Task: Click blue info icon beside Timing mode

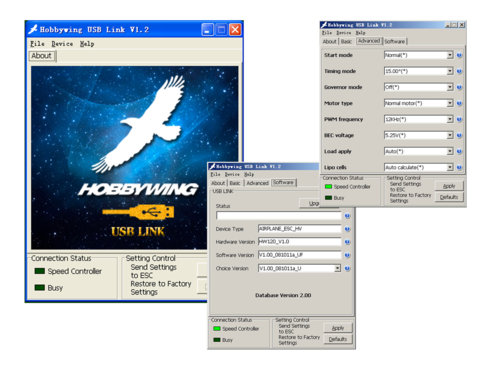Action: pos(459,71)
